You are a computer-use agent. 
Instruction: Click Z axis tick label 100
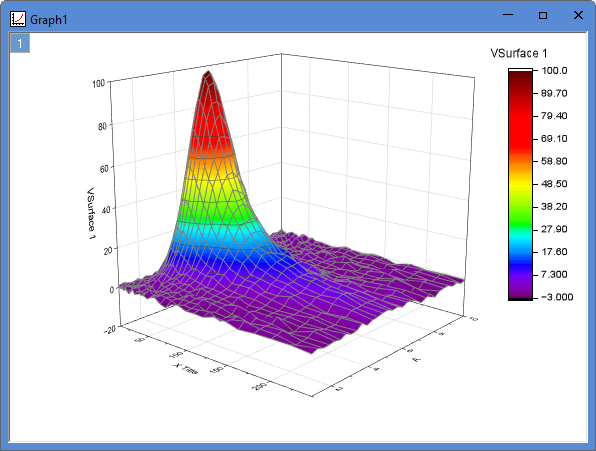click(x=98, y=83)
